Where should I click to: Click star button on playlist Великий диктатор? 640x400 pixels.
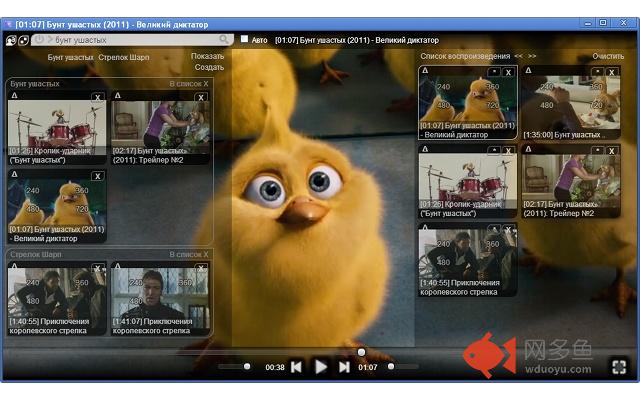pos(494,72)
